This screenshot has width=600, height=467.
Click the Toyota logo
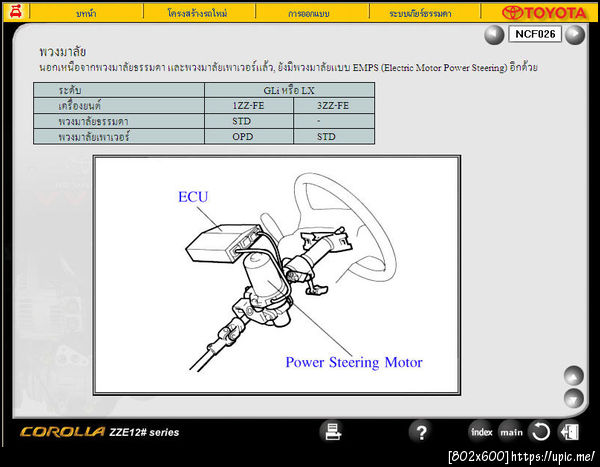coord(544,13)
